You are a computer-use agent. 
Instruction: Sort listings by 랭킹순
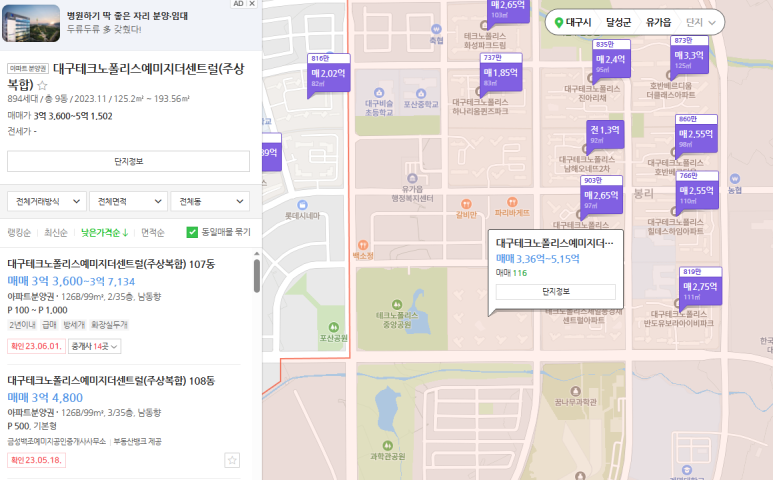coord(19,233)
